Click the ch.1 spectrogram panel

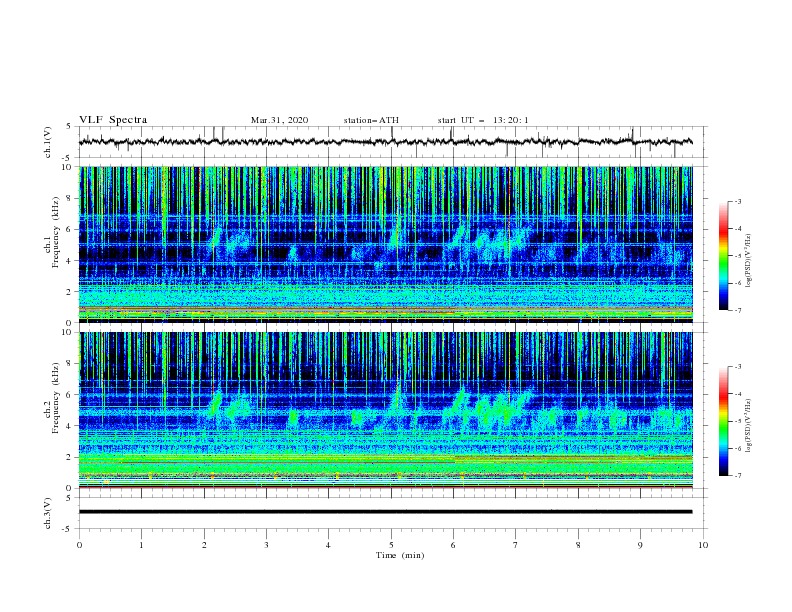385,244
